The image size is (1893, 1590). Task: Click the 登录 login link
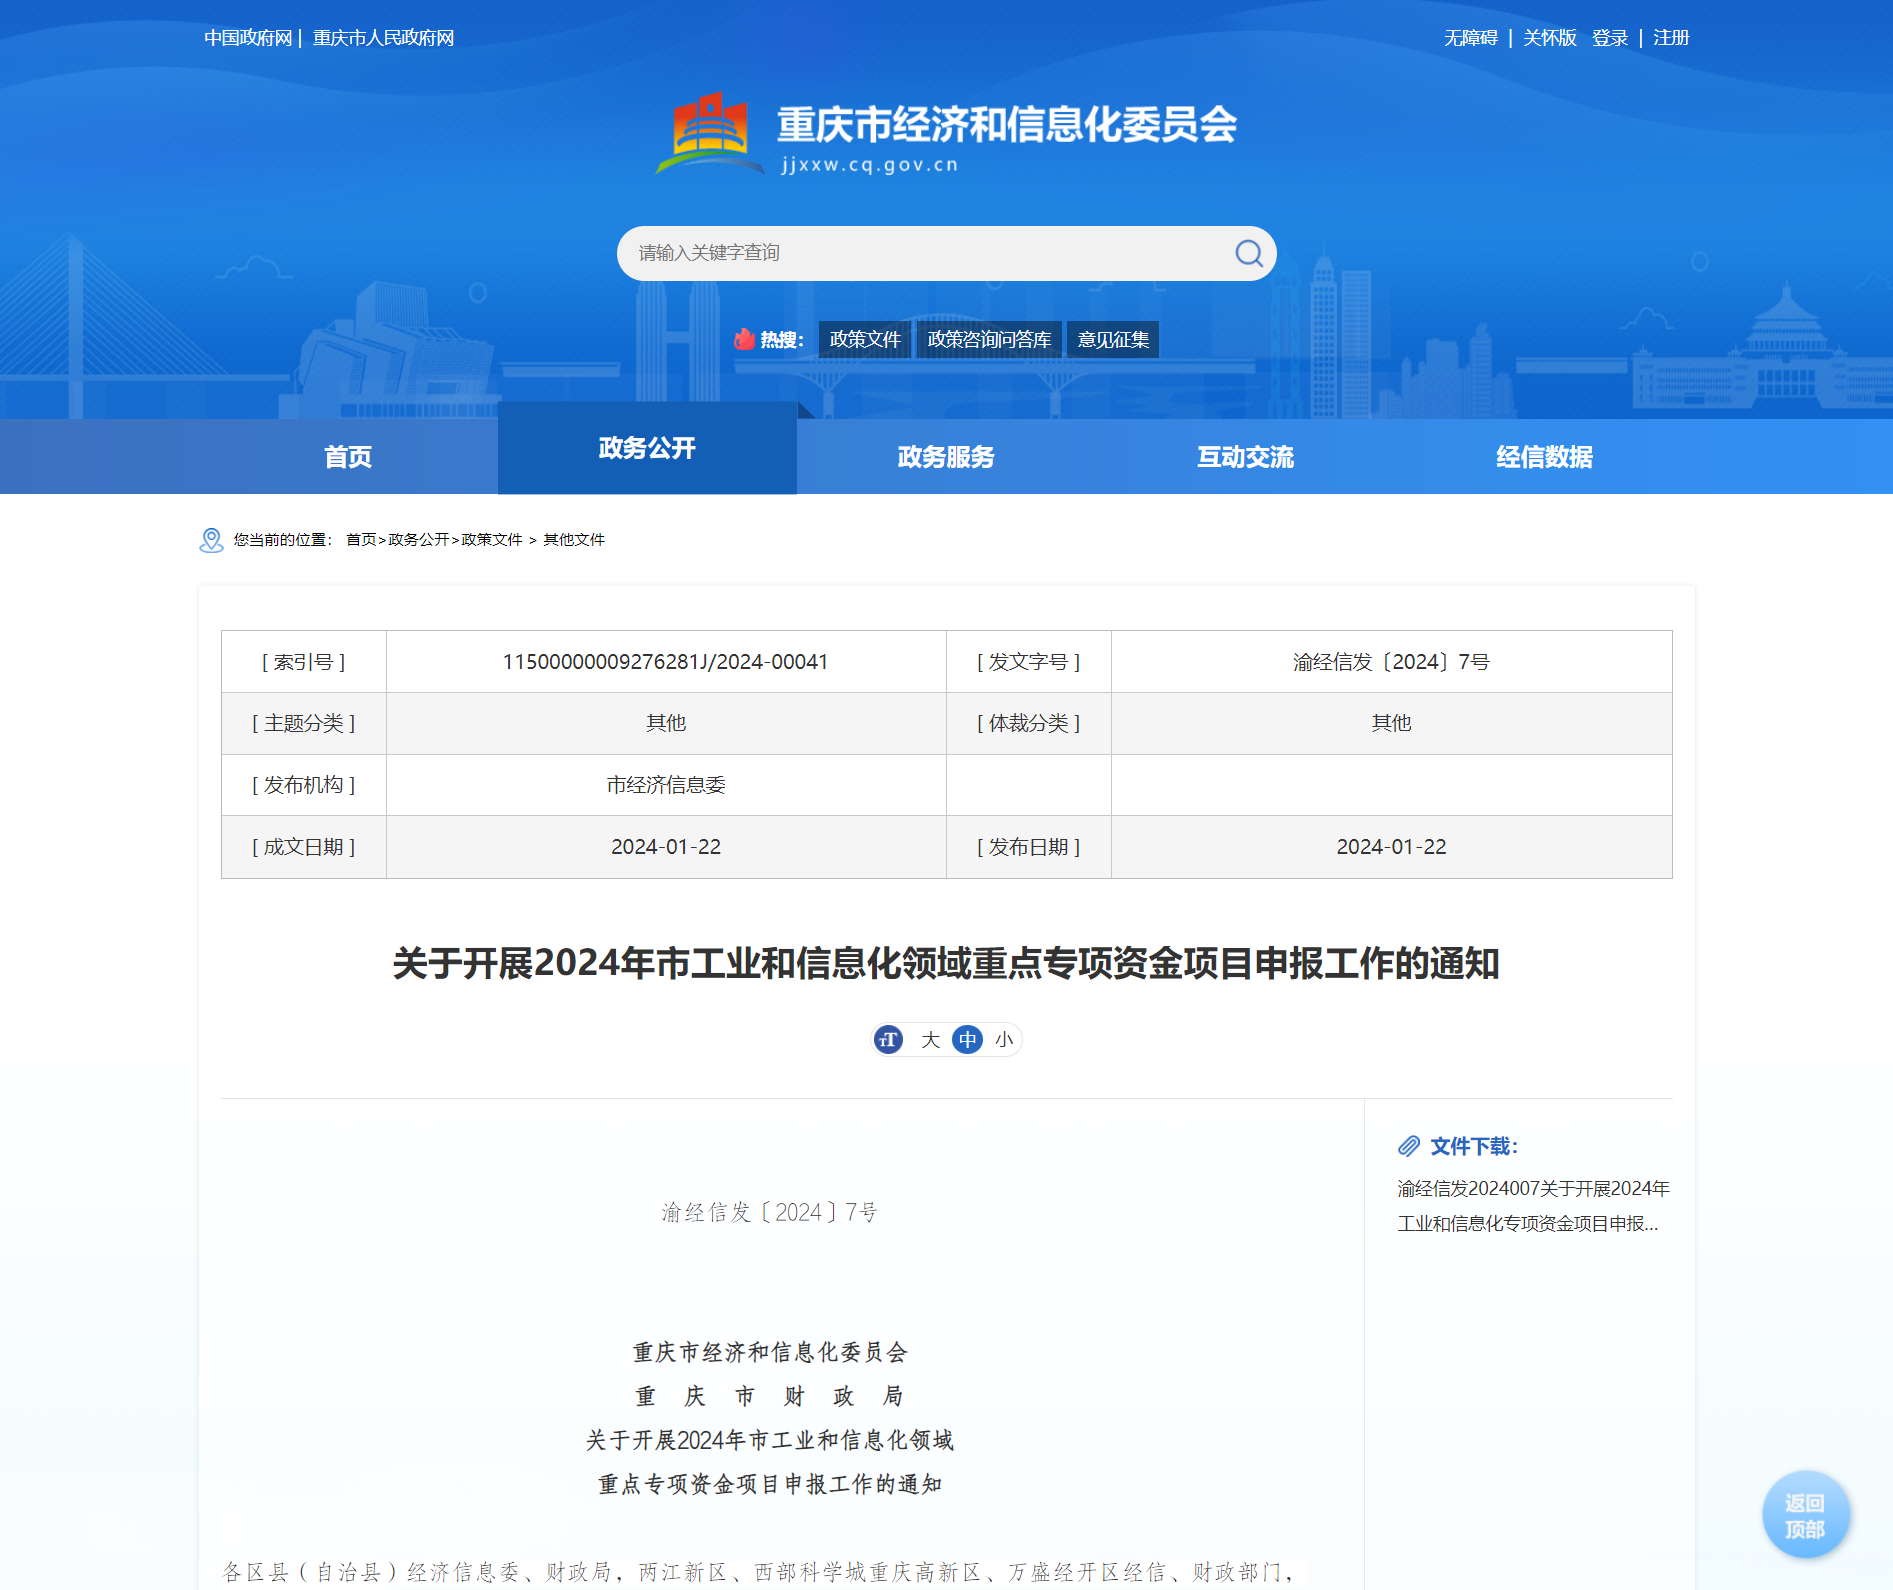pos(1609,38)
